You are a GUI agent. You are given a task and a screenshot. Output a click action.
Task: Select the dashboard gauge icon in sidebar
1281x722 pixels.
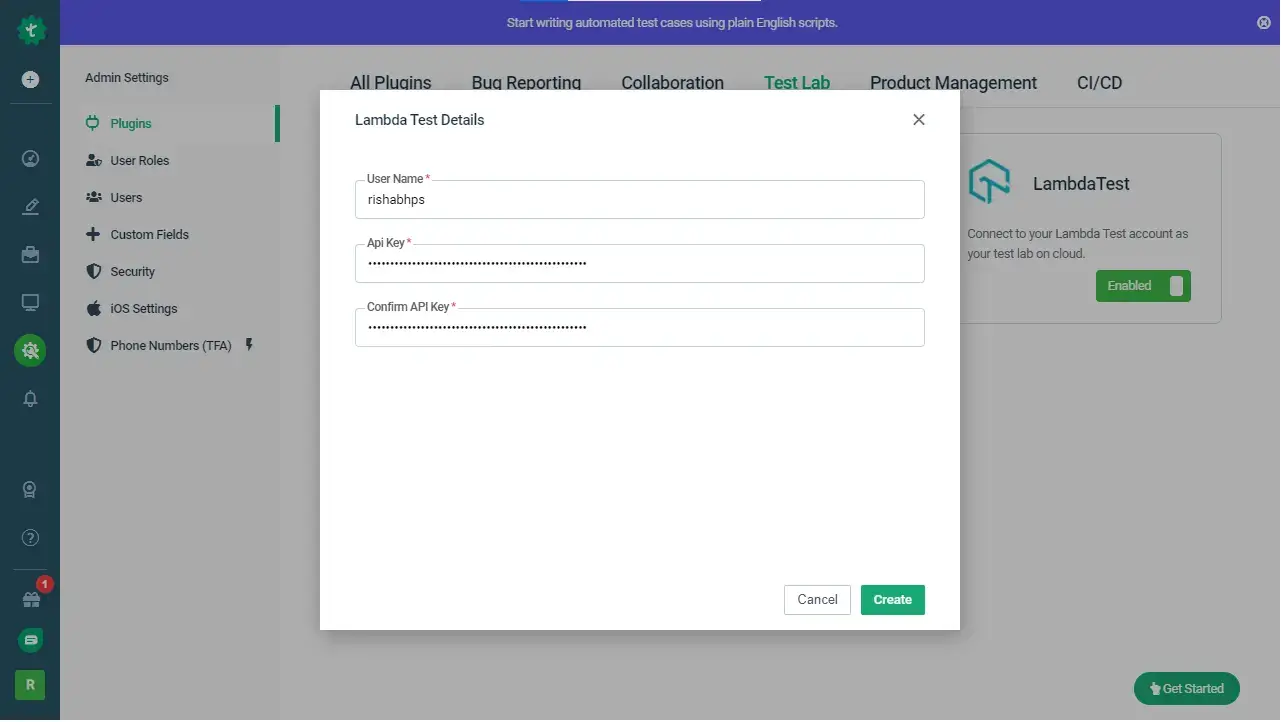point(30,158)
